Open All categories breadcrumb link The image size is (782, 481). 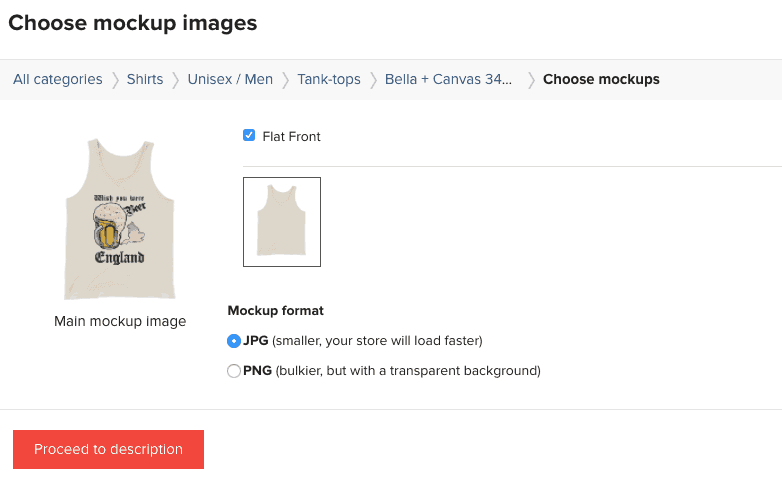click(x=57, y=79)
